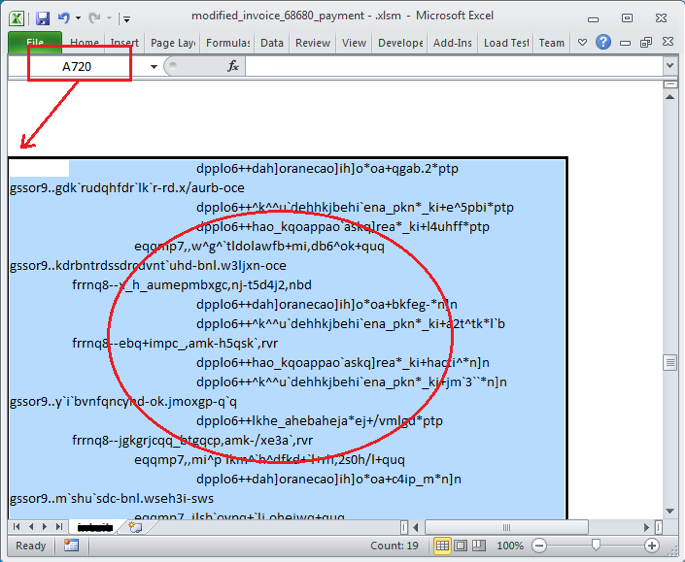Open Microsoft Excel Help question mark

click(x=603, y=42)
